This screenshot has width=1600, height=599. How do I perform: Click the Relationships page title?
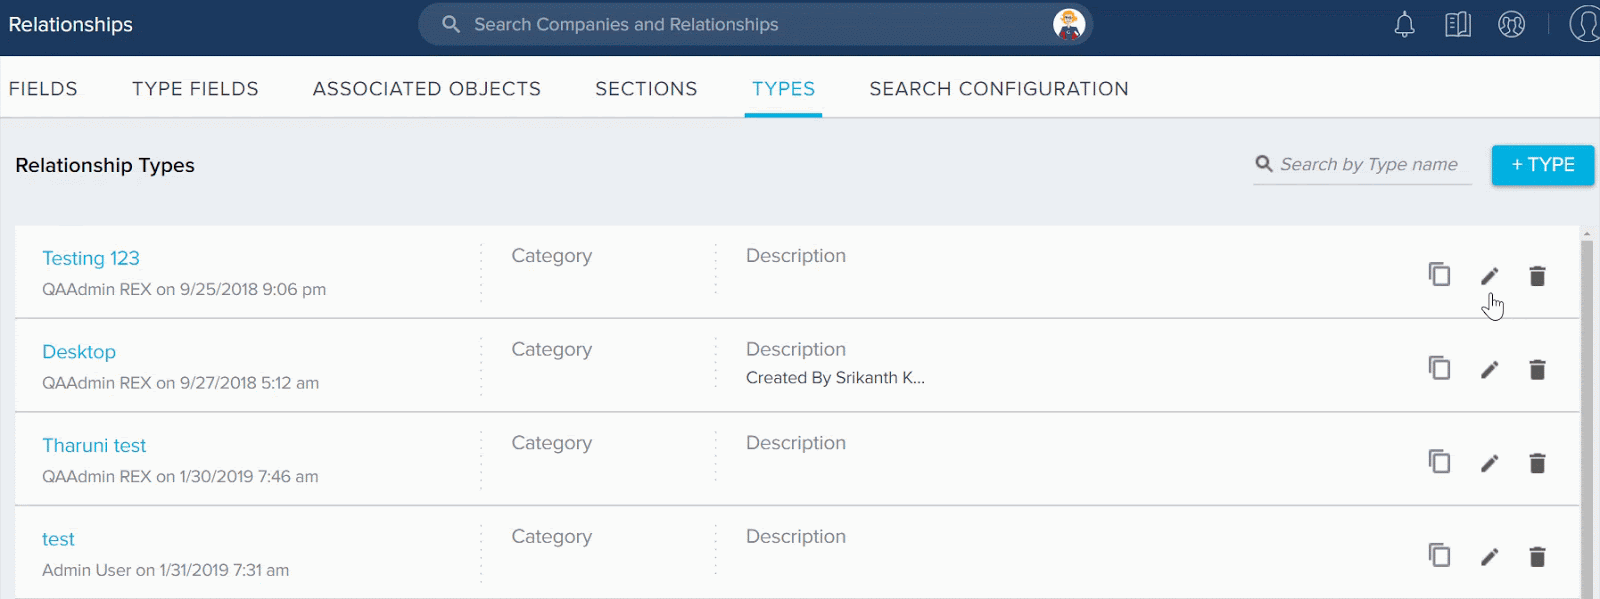click(x=71, y=24)
